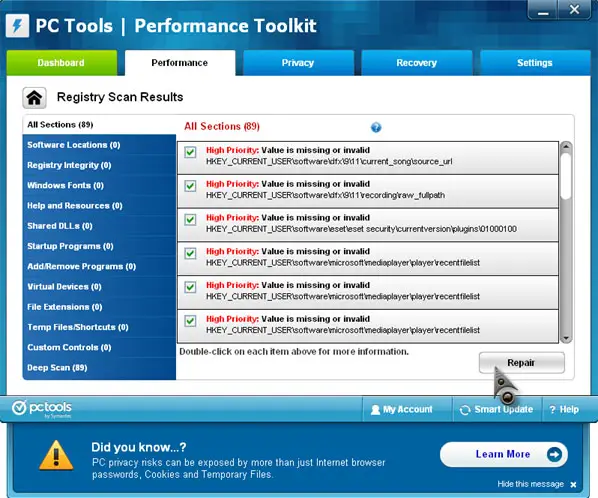Open Help in the bottom bar
This screenshot has width=598, height=498.
click(564, 410)
